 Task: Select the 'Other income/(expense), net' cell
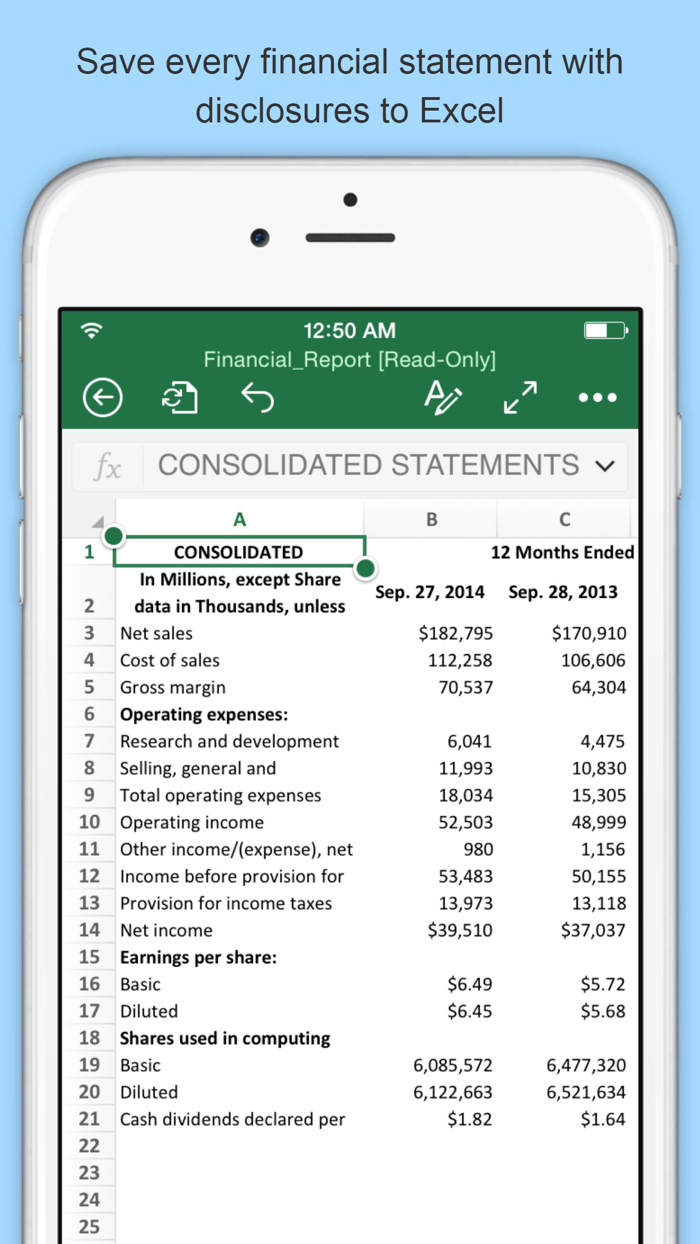point(237,849)
